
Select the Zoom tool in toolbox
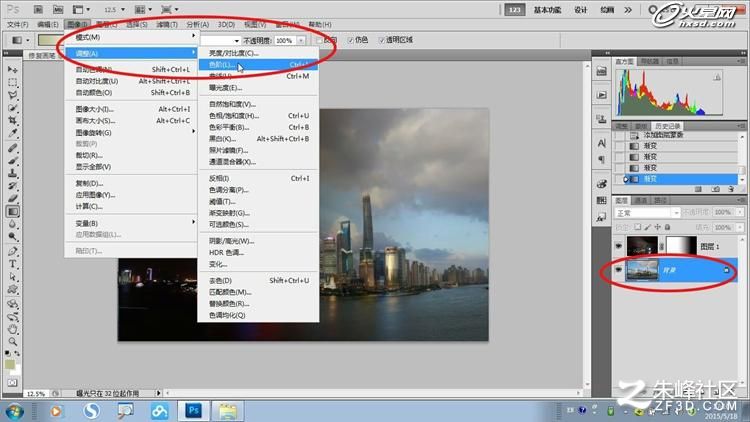pyautogui.click(x=12, y=342)
